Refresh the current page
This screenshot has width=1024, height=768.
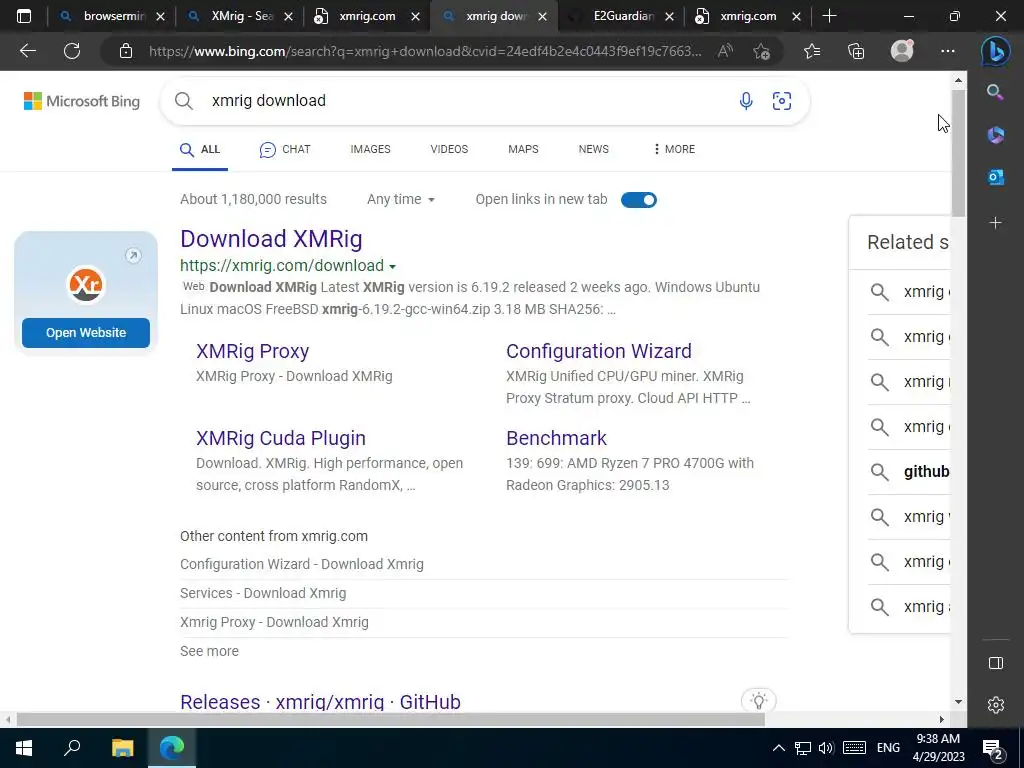point(72,51)
